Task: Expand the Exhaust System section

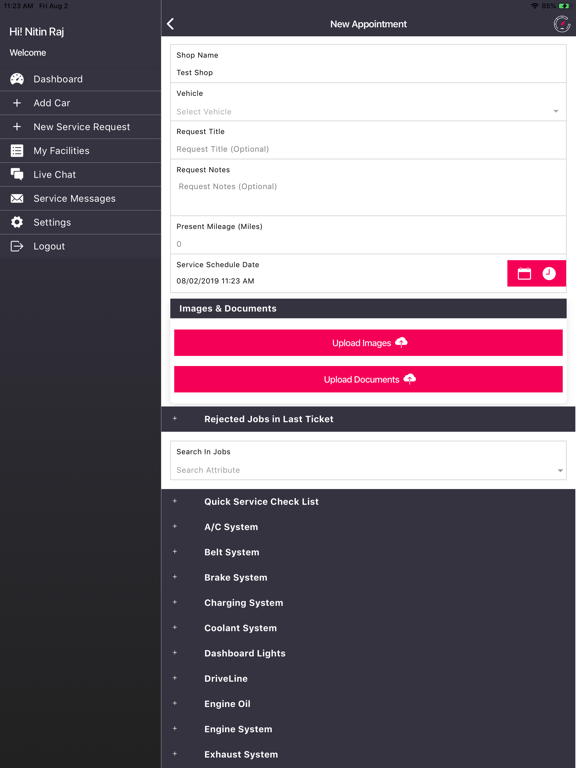Action: [368, 754]
